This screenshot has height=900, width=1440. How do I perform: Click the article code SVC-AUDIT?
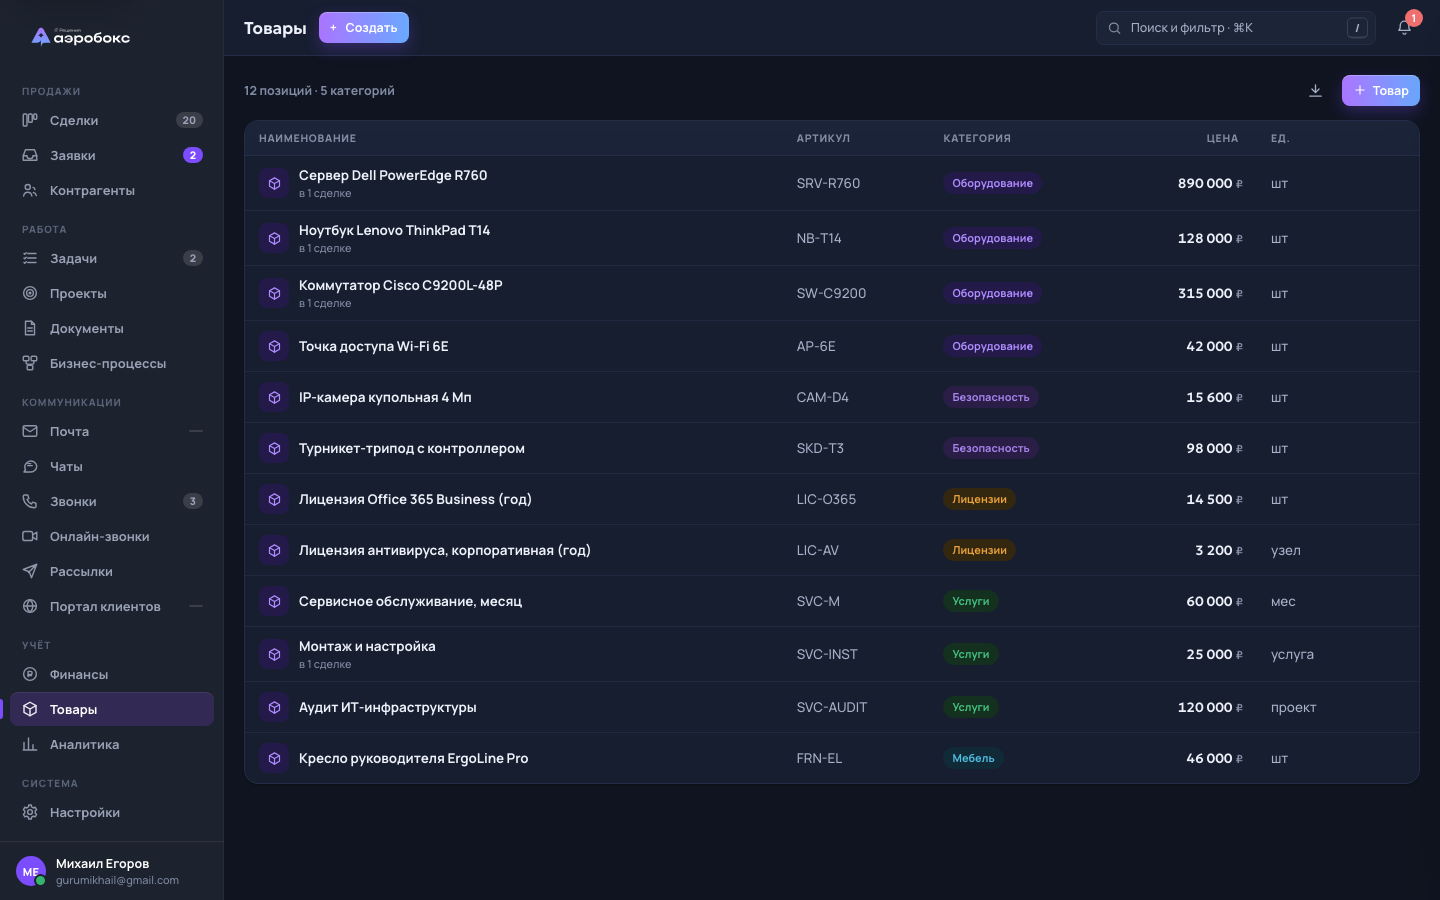tap(832, 707)
